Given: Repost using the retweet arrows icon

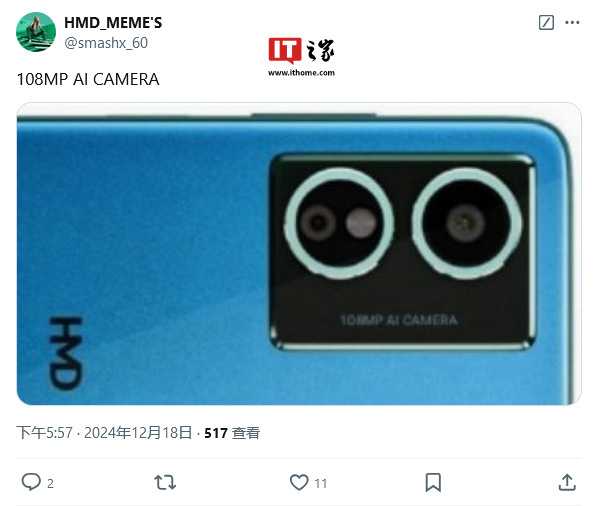Looking at the screenshot, I should click(165, 482).
